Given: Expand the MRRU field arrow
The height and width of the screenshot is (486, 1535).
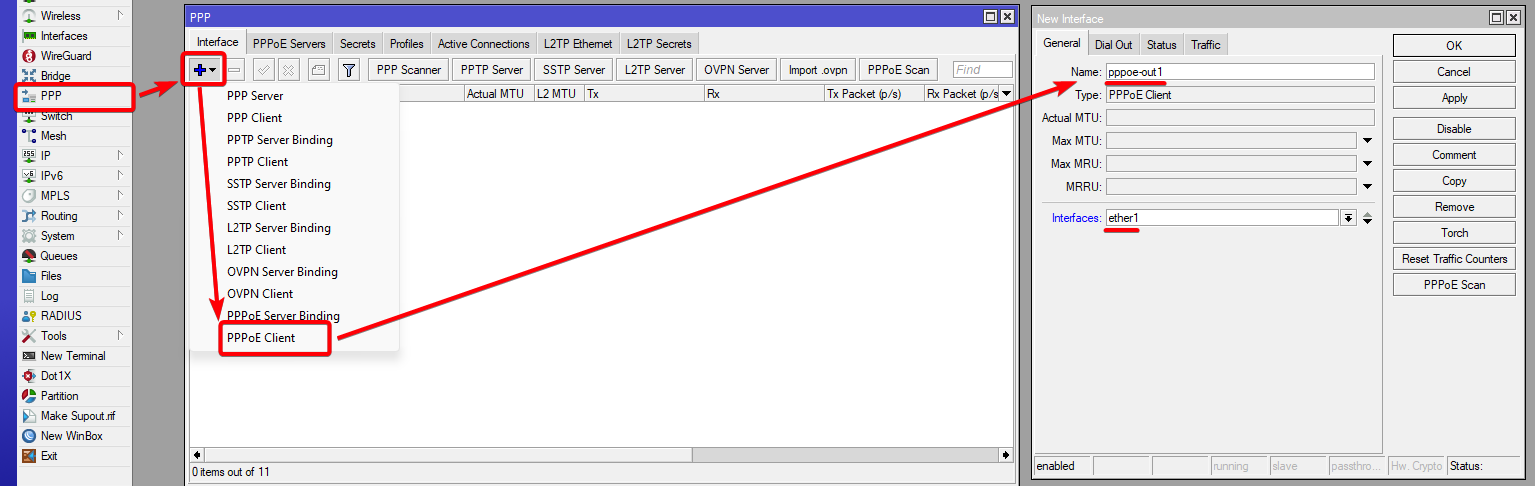Looking at the screenshot, I should point(1367,187).
